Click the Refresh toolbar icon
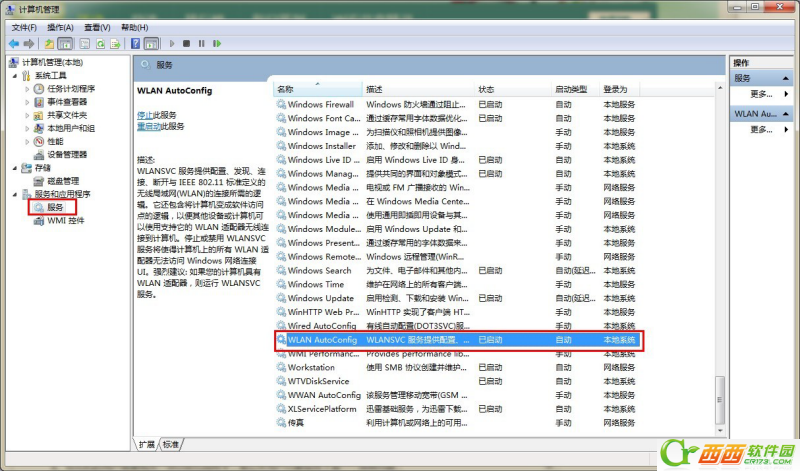 pyautogui.click(x=101, y=44)
